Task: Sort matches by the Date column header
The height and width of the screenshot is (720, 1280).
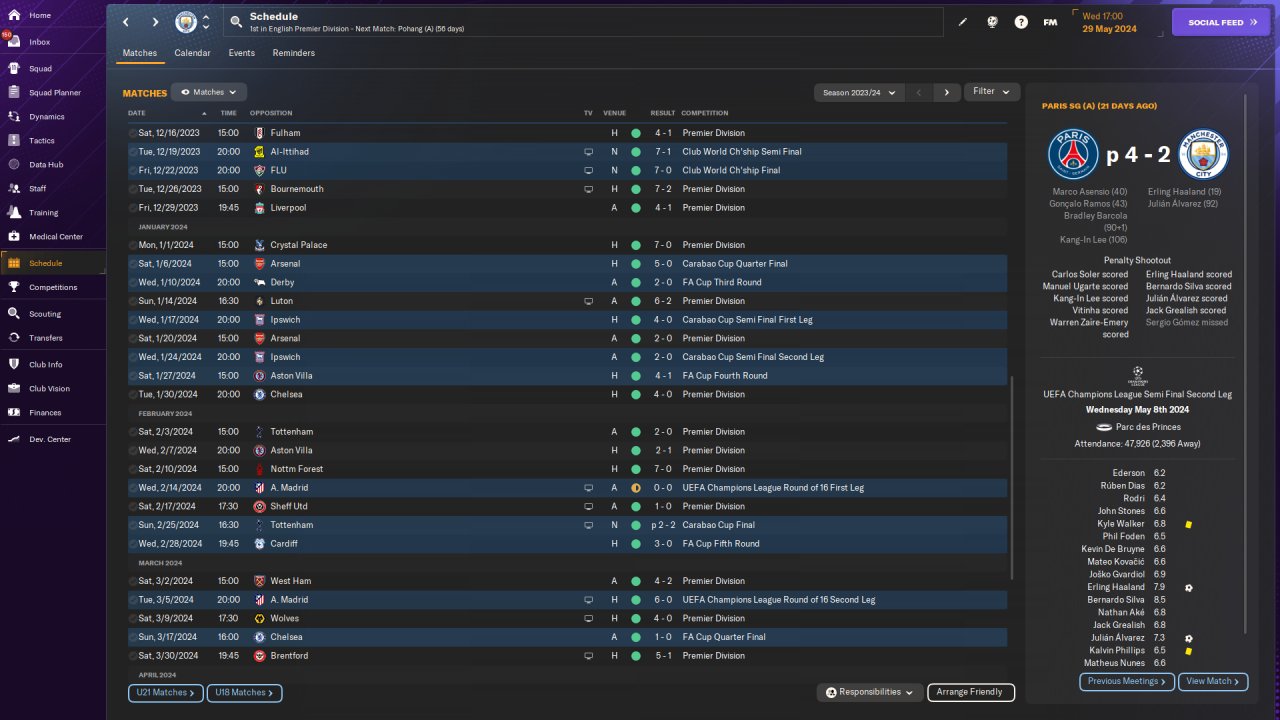Action: tap(137, 113)
